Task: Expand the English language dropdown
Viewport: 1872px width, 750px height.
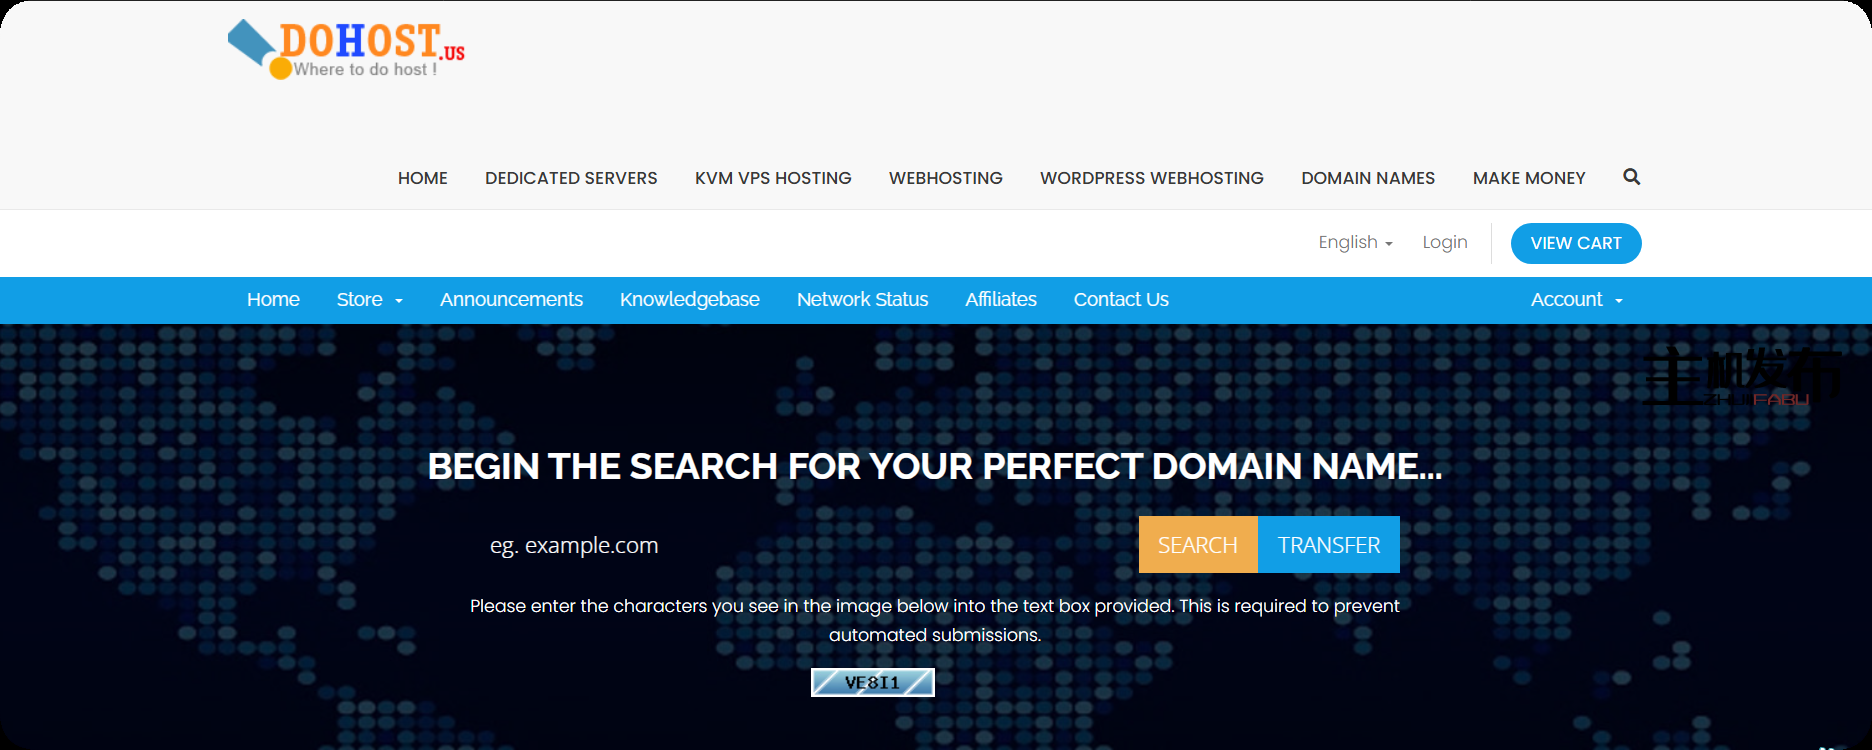Action: 1355,242
